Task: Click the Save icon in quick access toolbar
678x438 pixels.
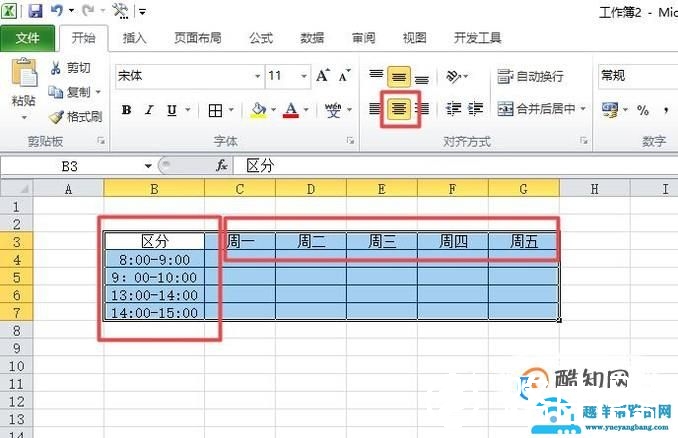Action: pos(35,10)
